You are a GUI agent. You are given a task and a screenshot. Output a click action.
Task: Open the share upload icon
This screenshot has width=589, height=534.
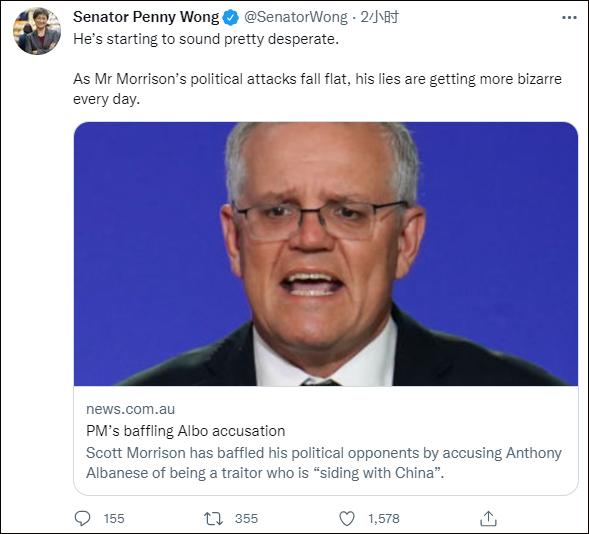point(488,519)
